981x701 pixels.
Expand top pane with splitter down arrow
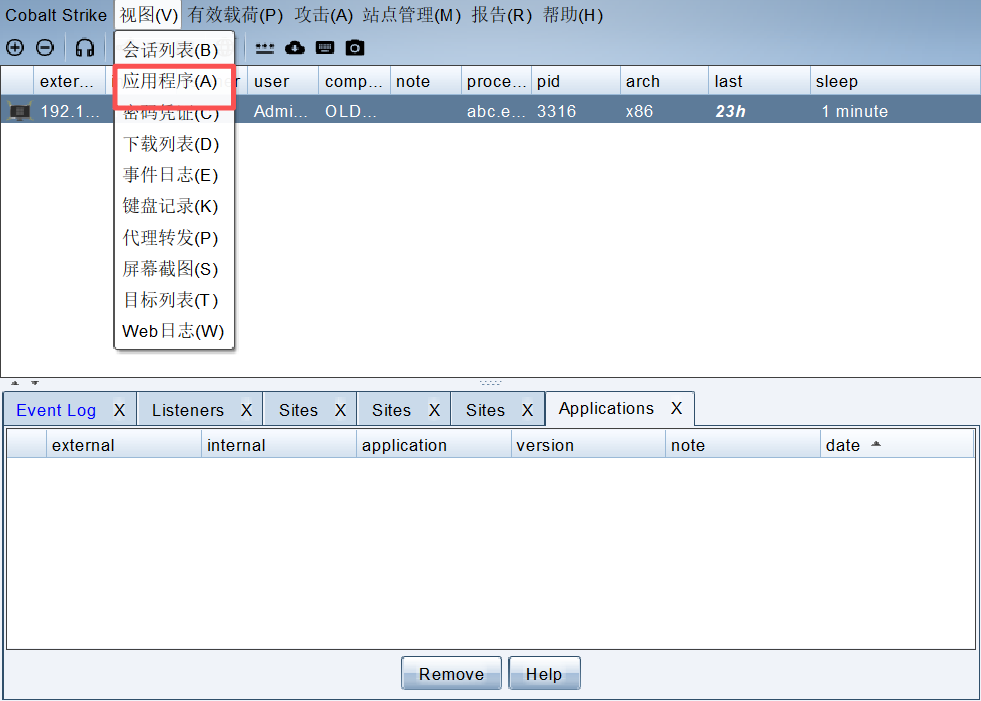tap(35, 382)
